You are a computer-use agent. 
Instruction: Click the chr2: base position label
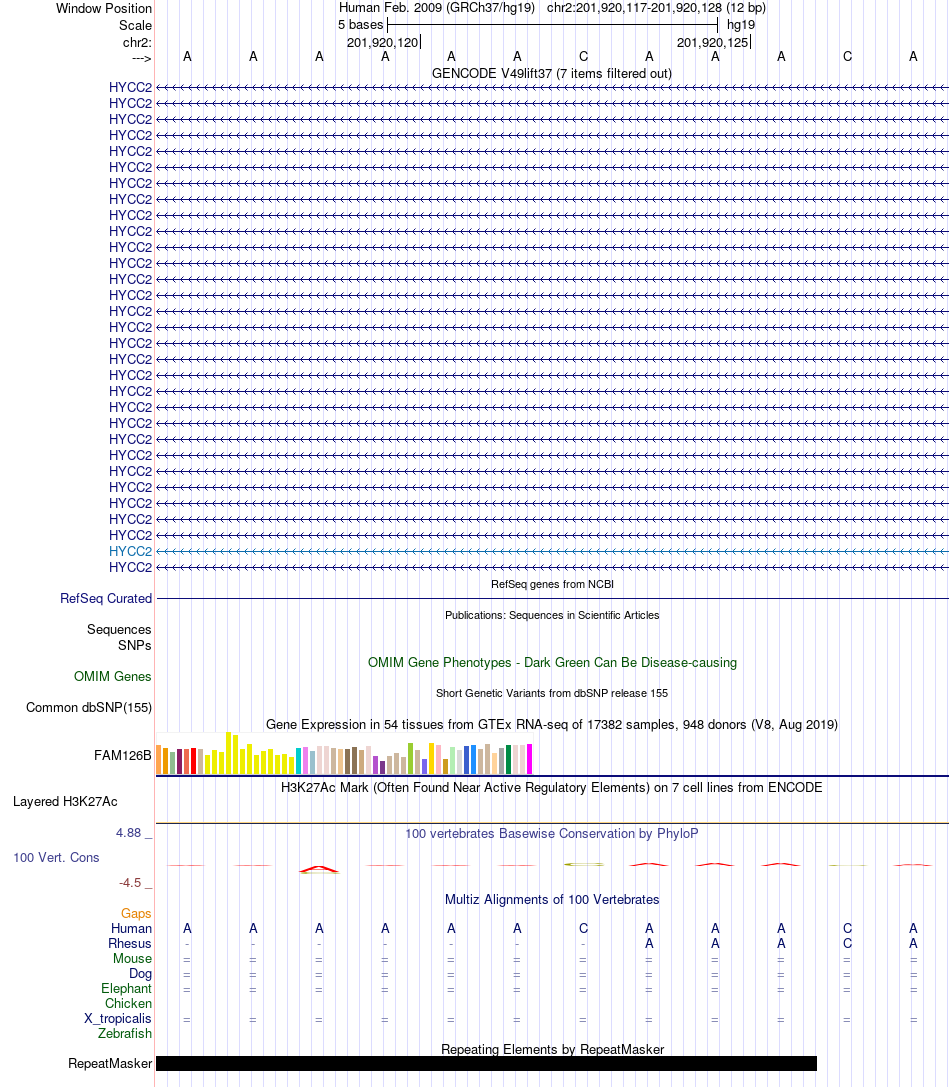137,42
